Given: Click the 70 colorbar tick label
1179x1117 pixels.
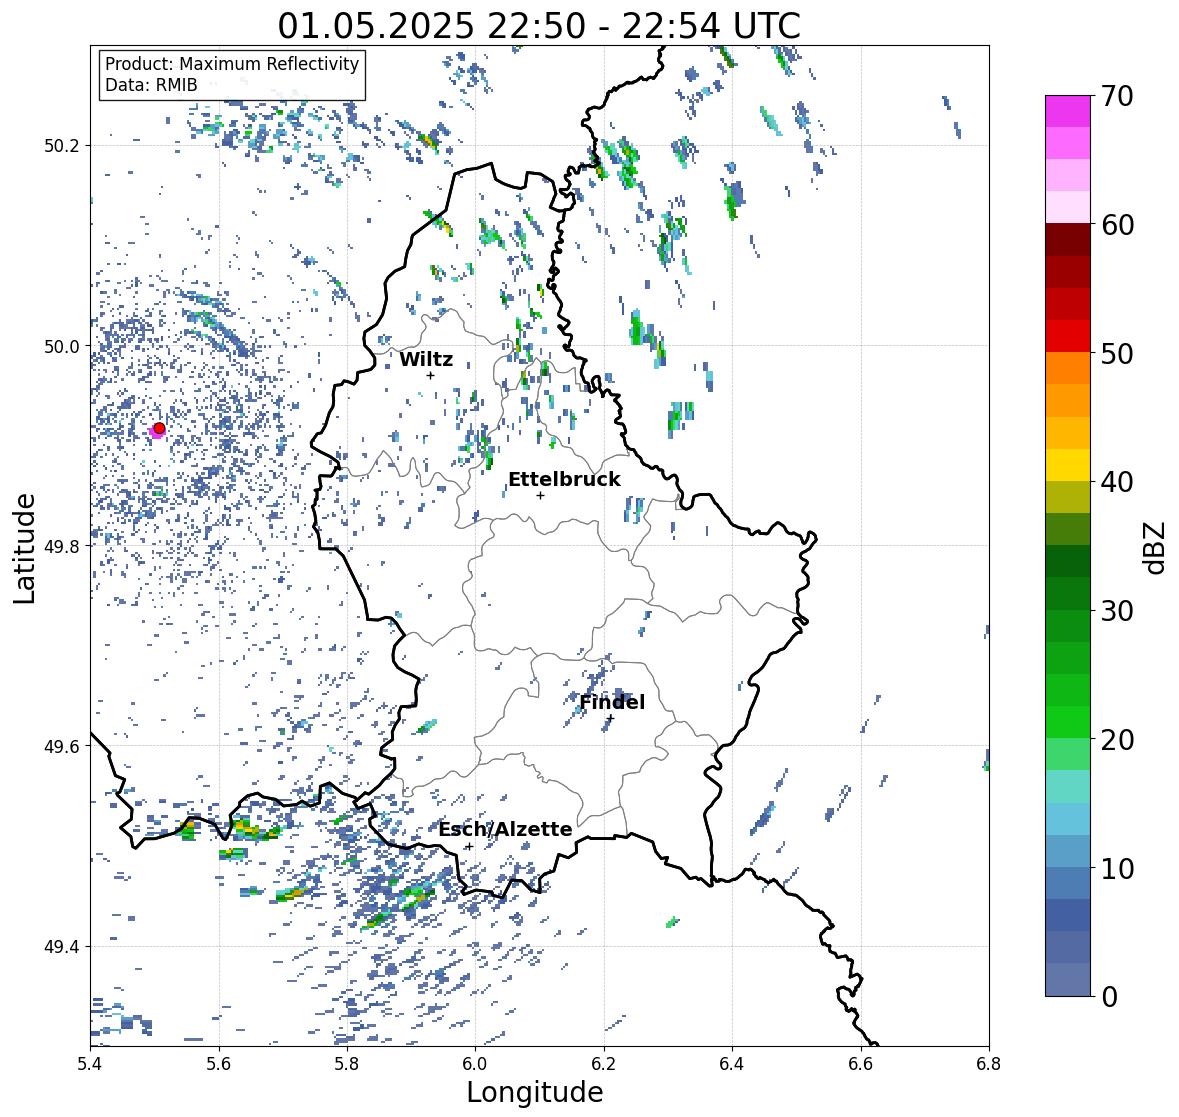Looking at the screenshot, I should tap(1117, 96).
